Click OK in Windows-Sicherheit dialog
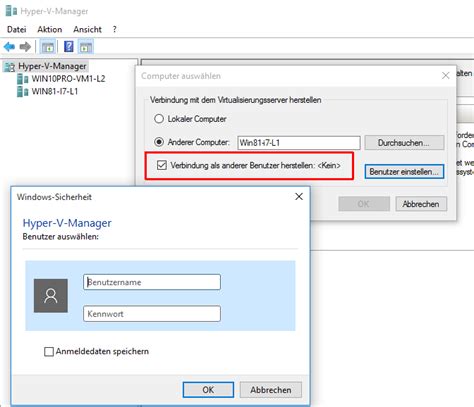 (208, 390)
